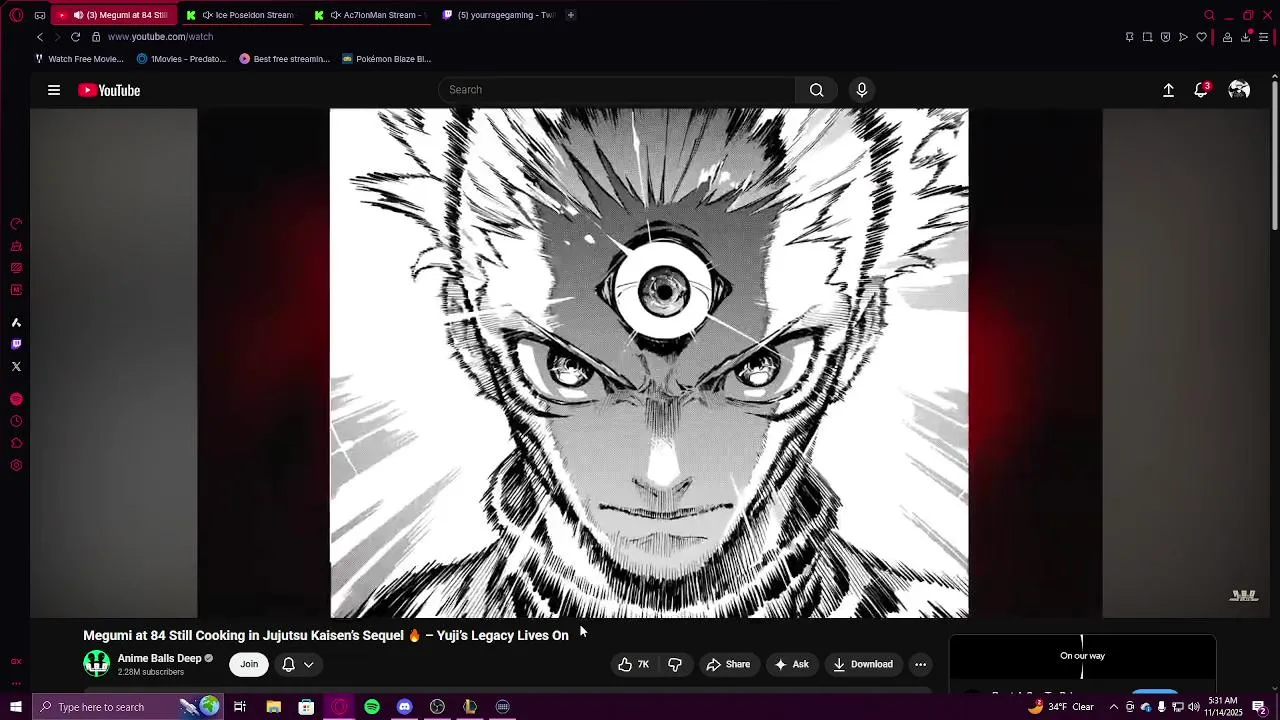
Task: Focus the YouTube search input field
Action: [x=616, y=90]
